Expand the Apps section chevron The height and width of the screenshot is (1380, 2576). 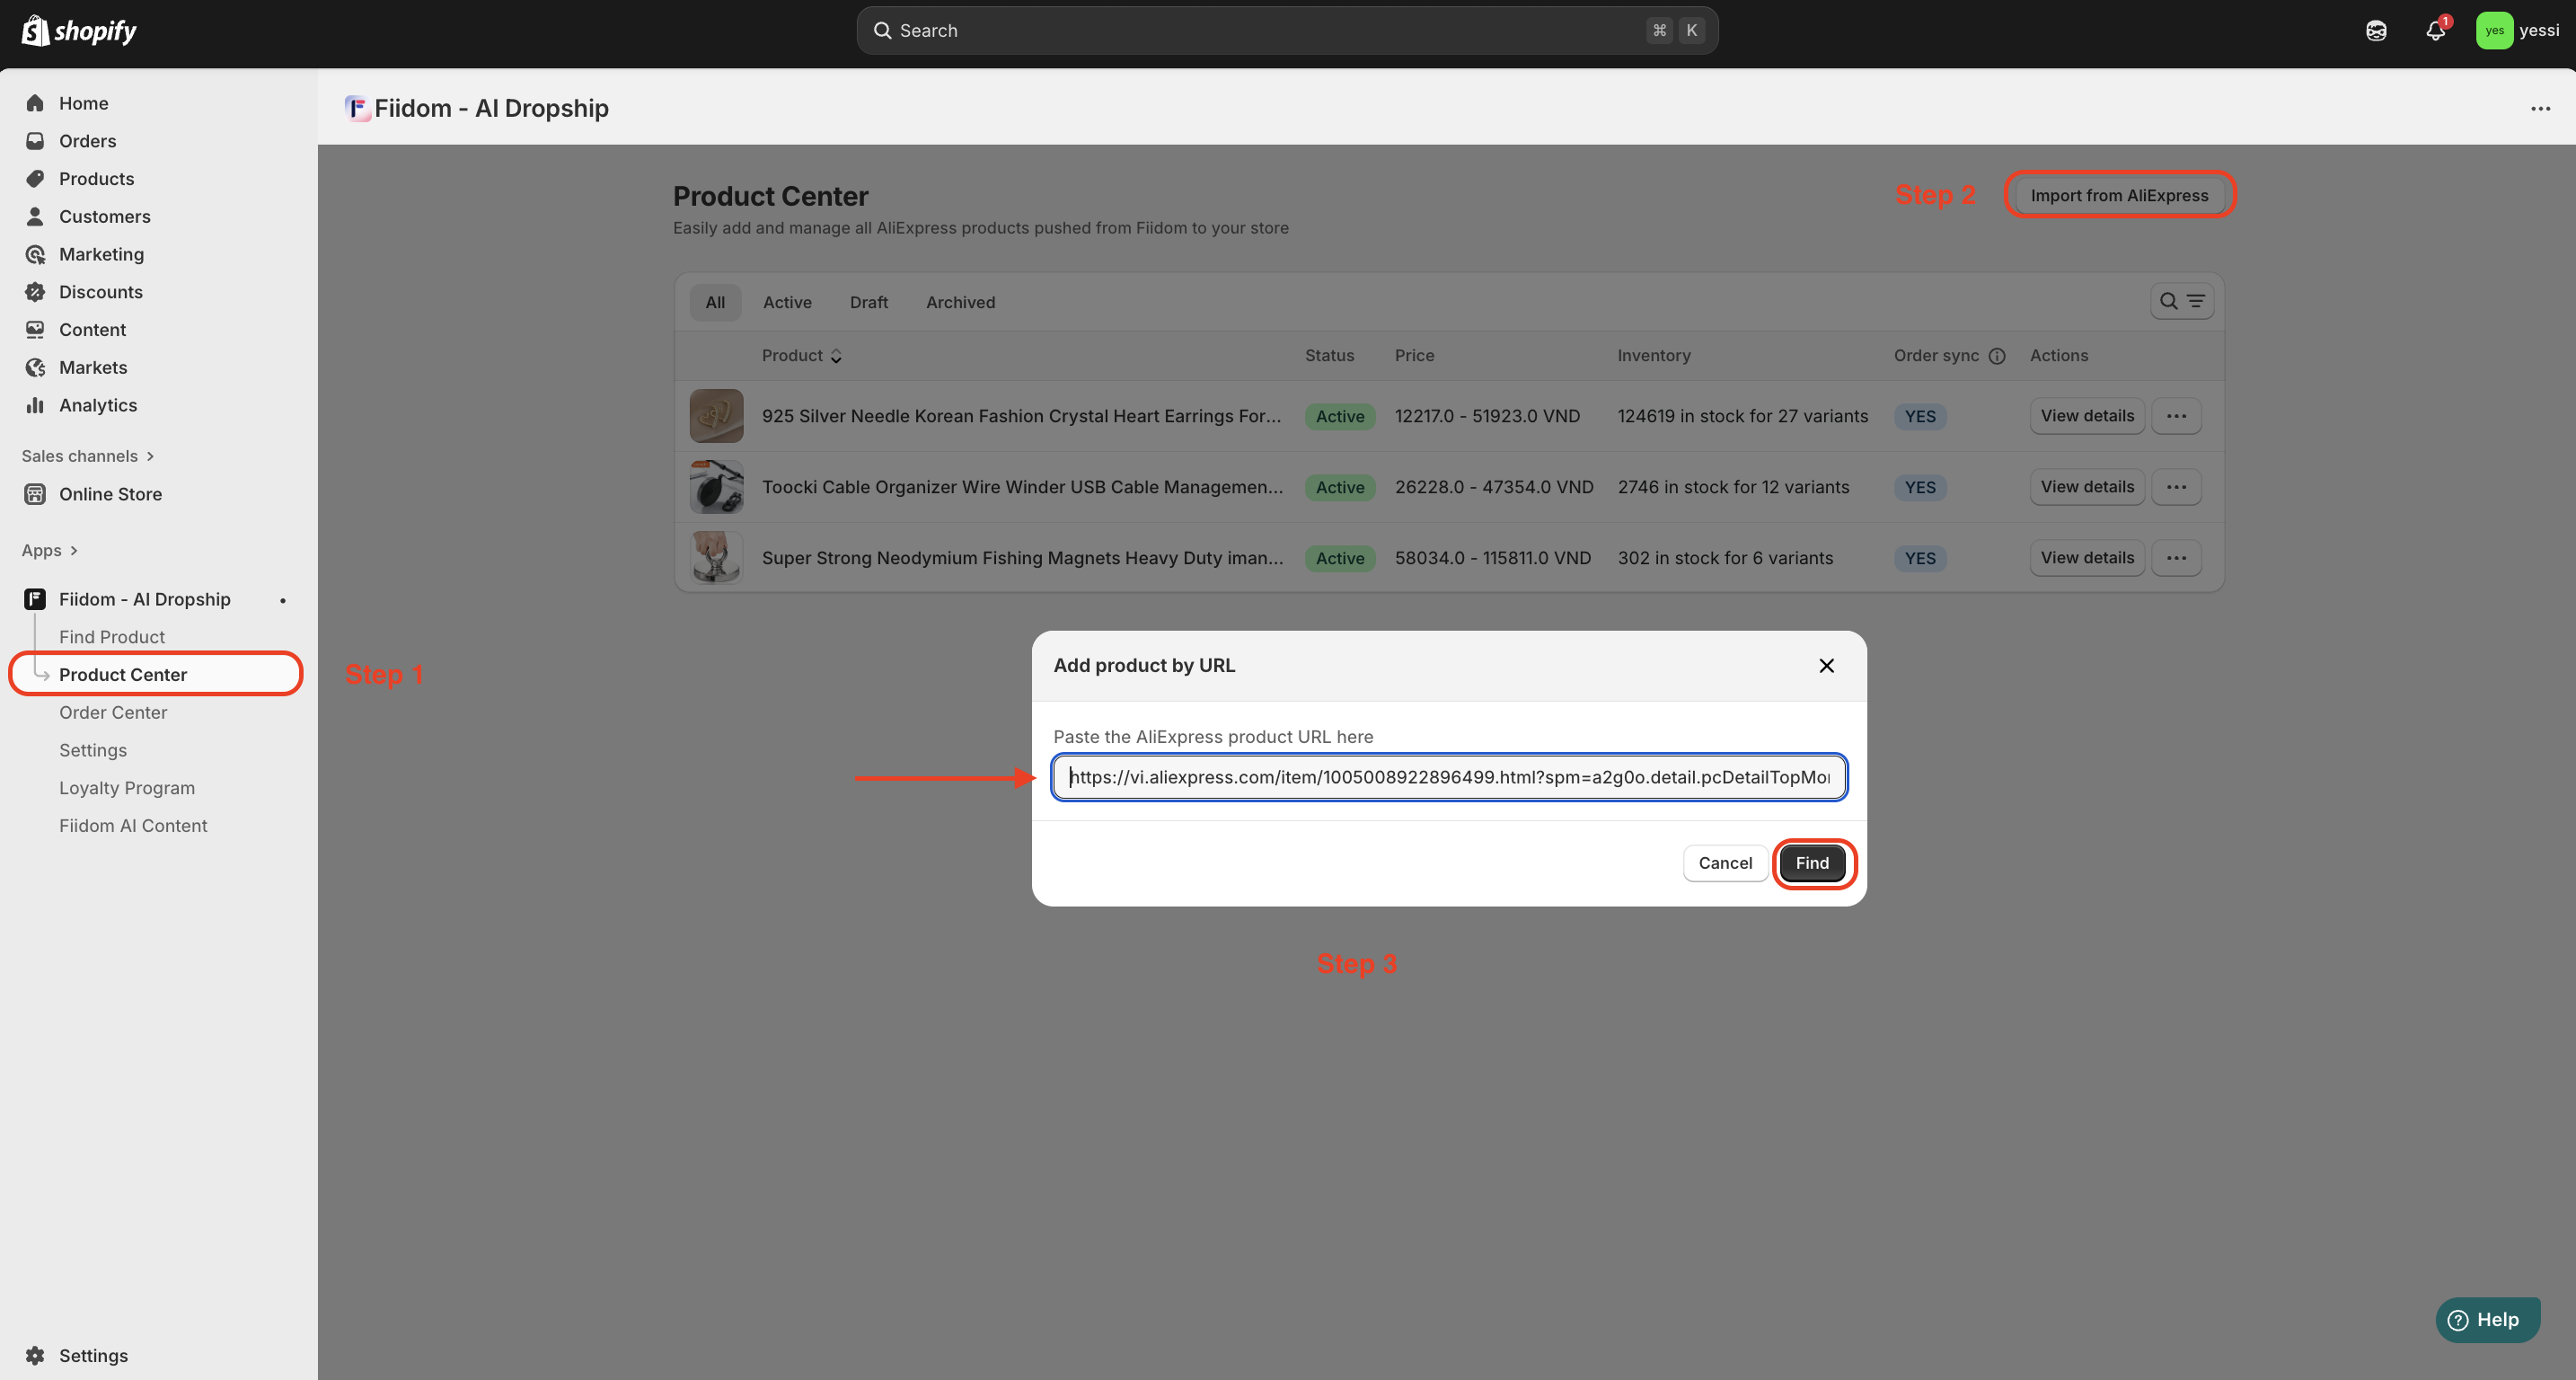coord(74,551)
